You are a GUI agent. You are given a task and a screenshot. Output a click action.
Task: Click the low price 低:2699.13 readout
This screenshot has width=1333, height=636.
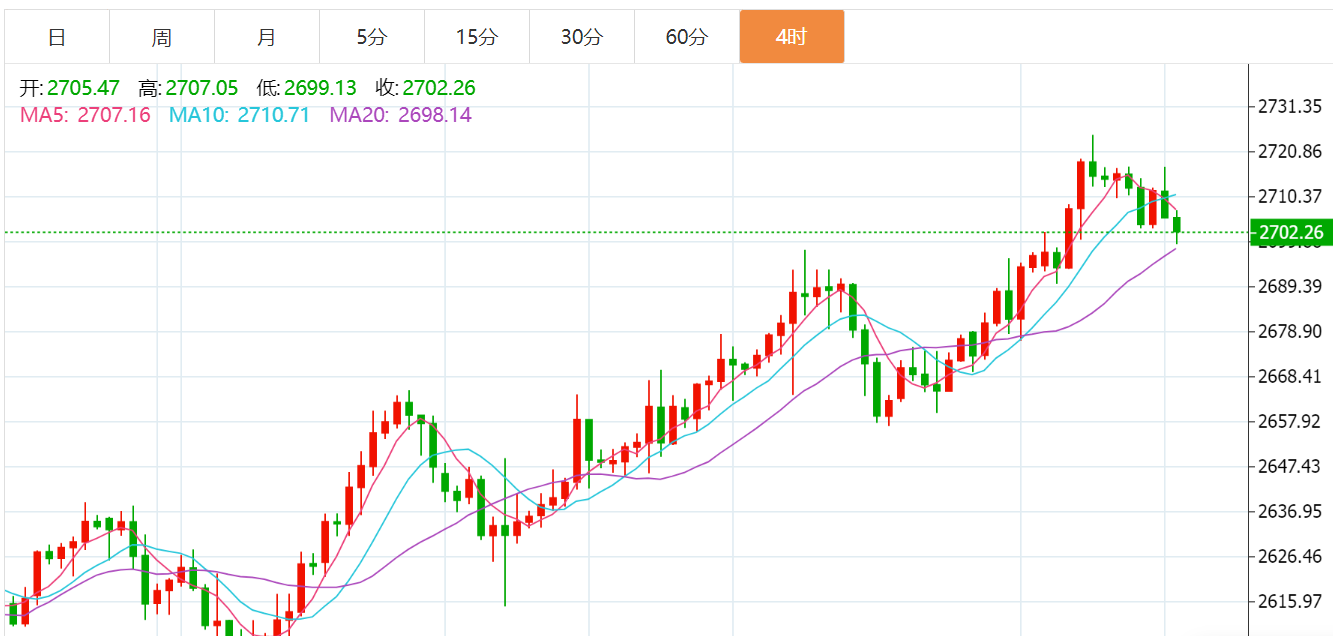pyautogui.click(x=309, y=88)
